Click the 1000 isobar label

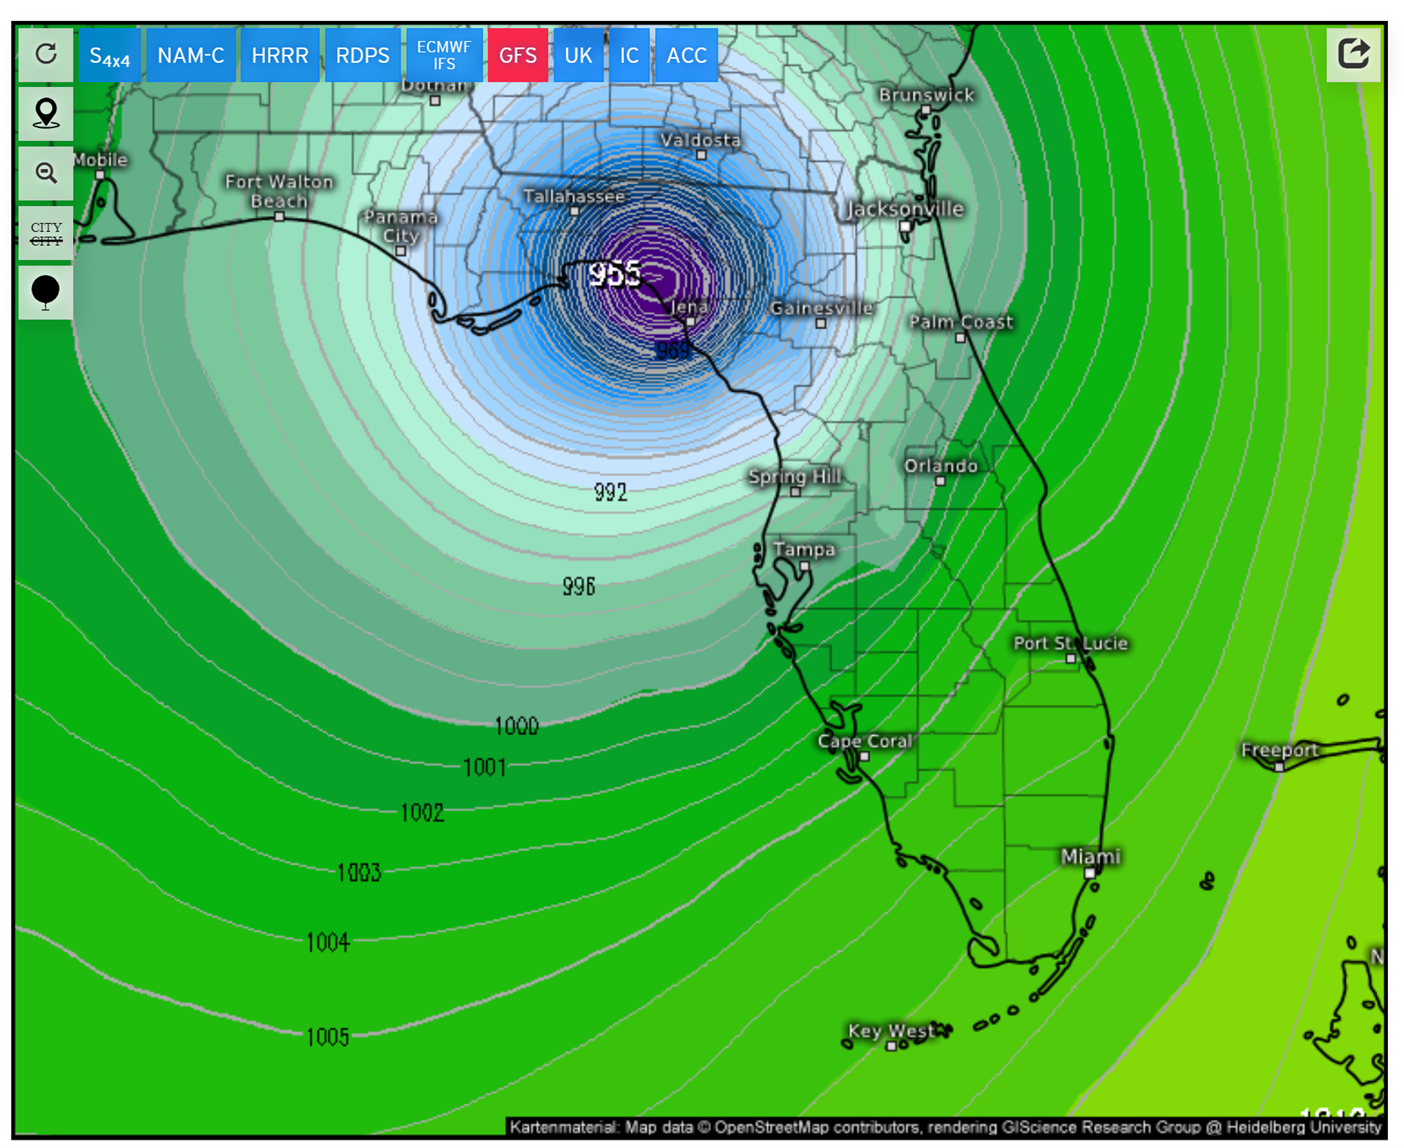tap(516, 726)
